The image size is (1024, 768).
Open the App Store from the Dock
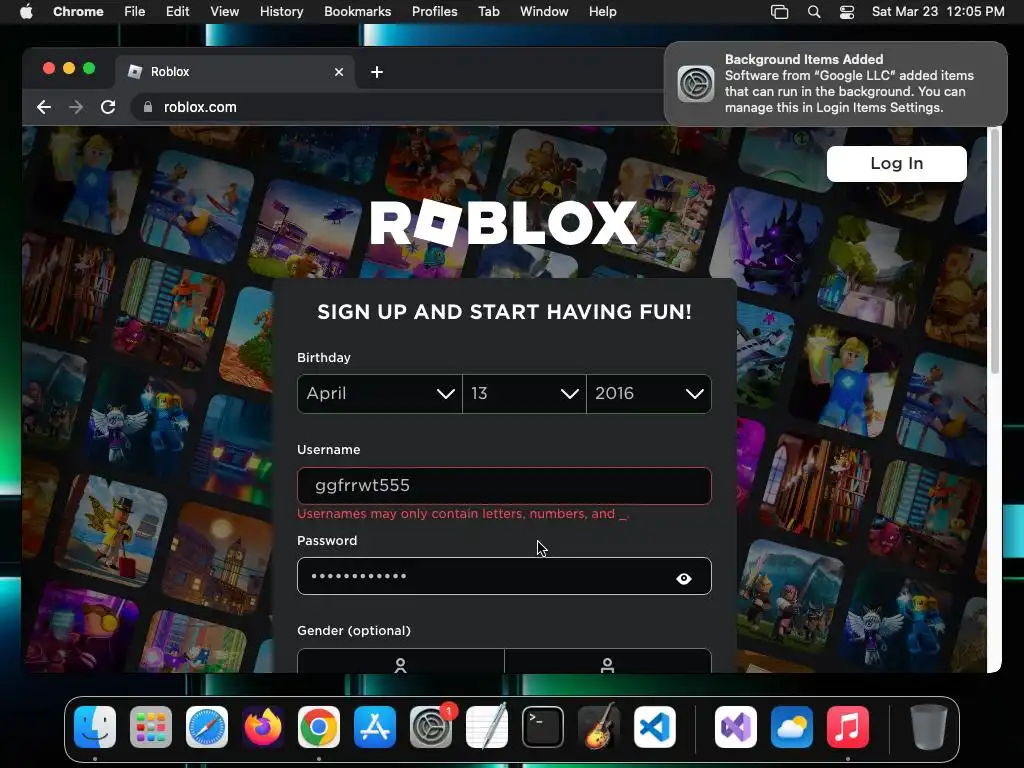click(x=375, y=727)
